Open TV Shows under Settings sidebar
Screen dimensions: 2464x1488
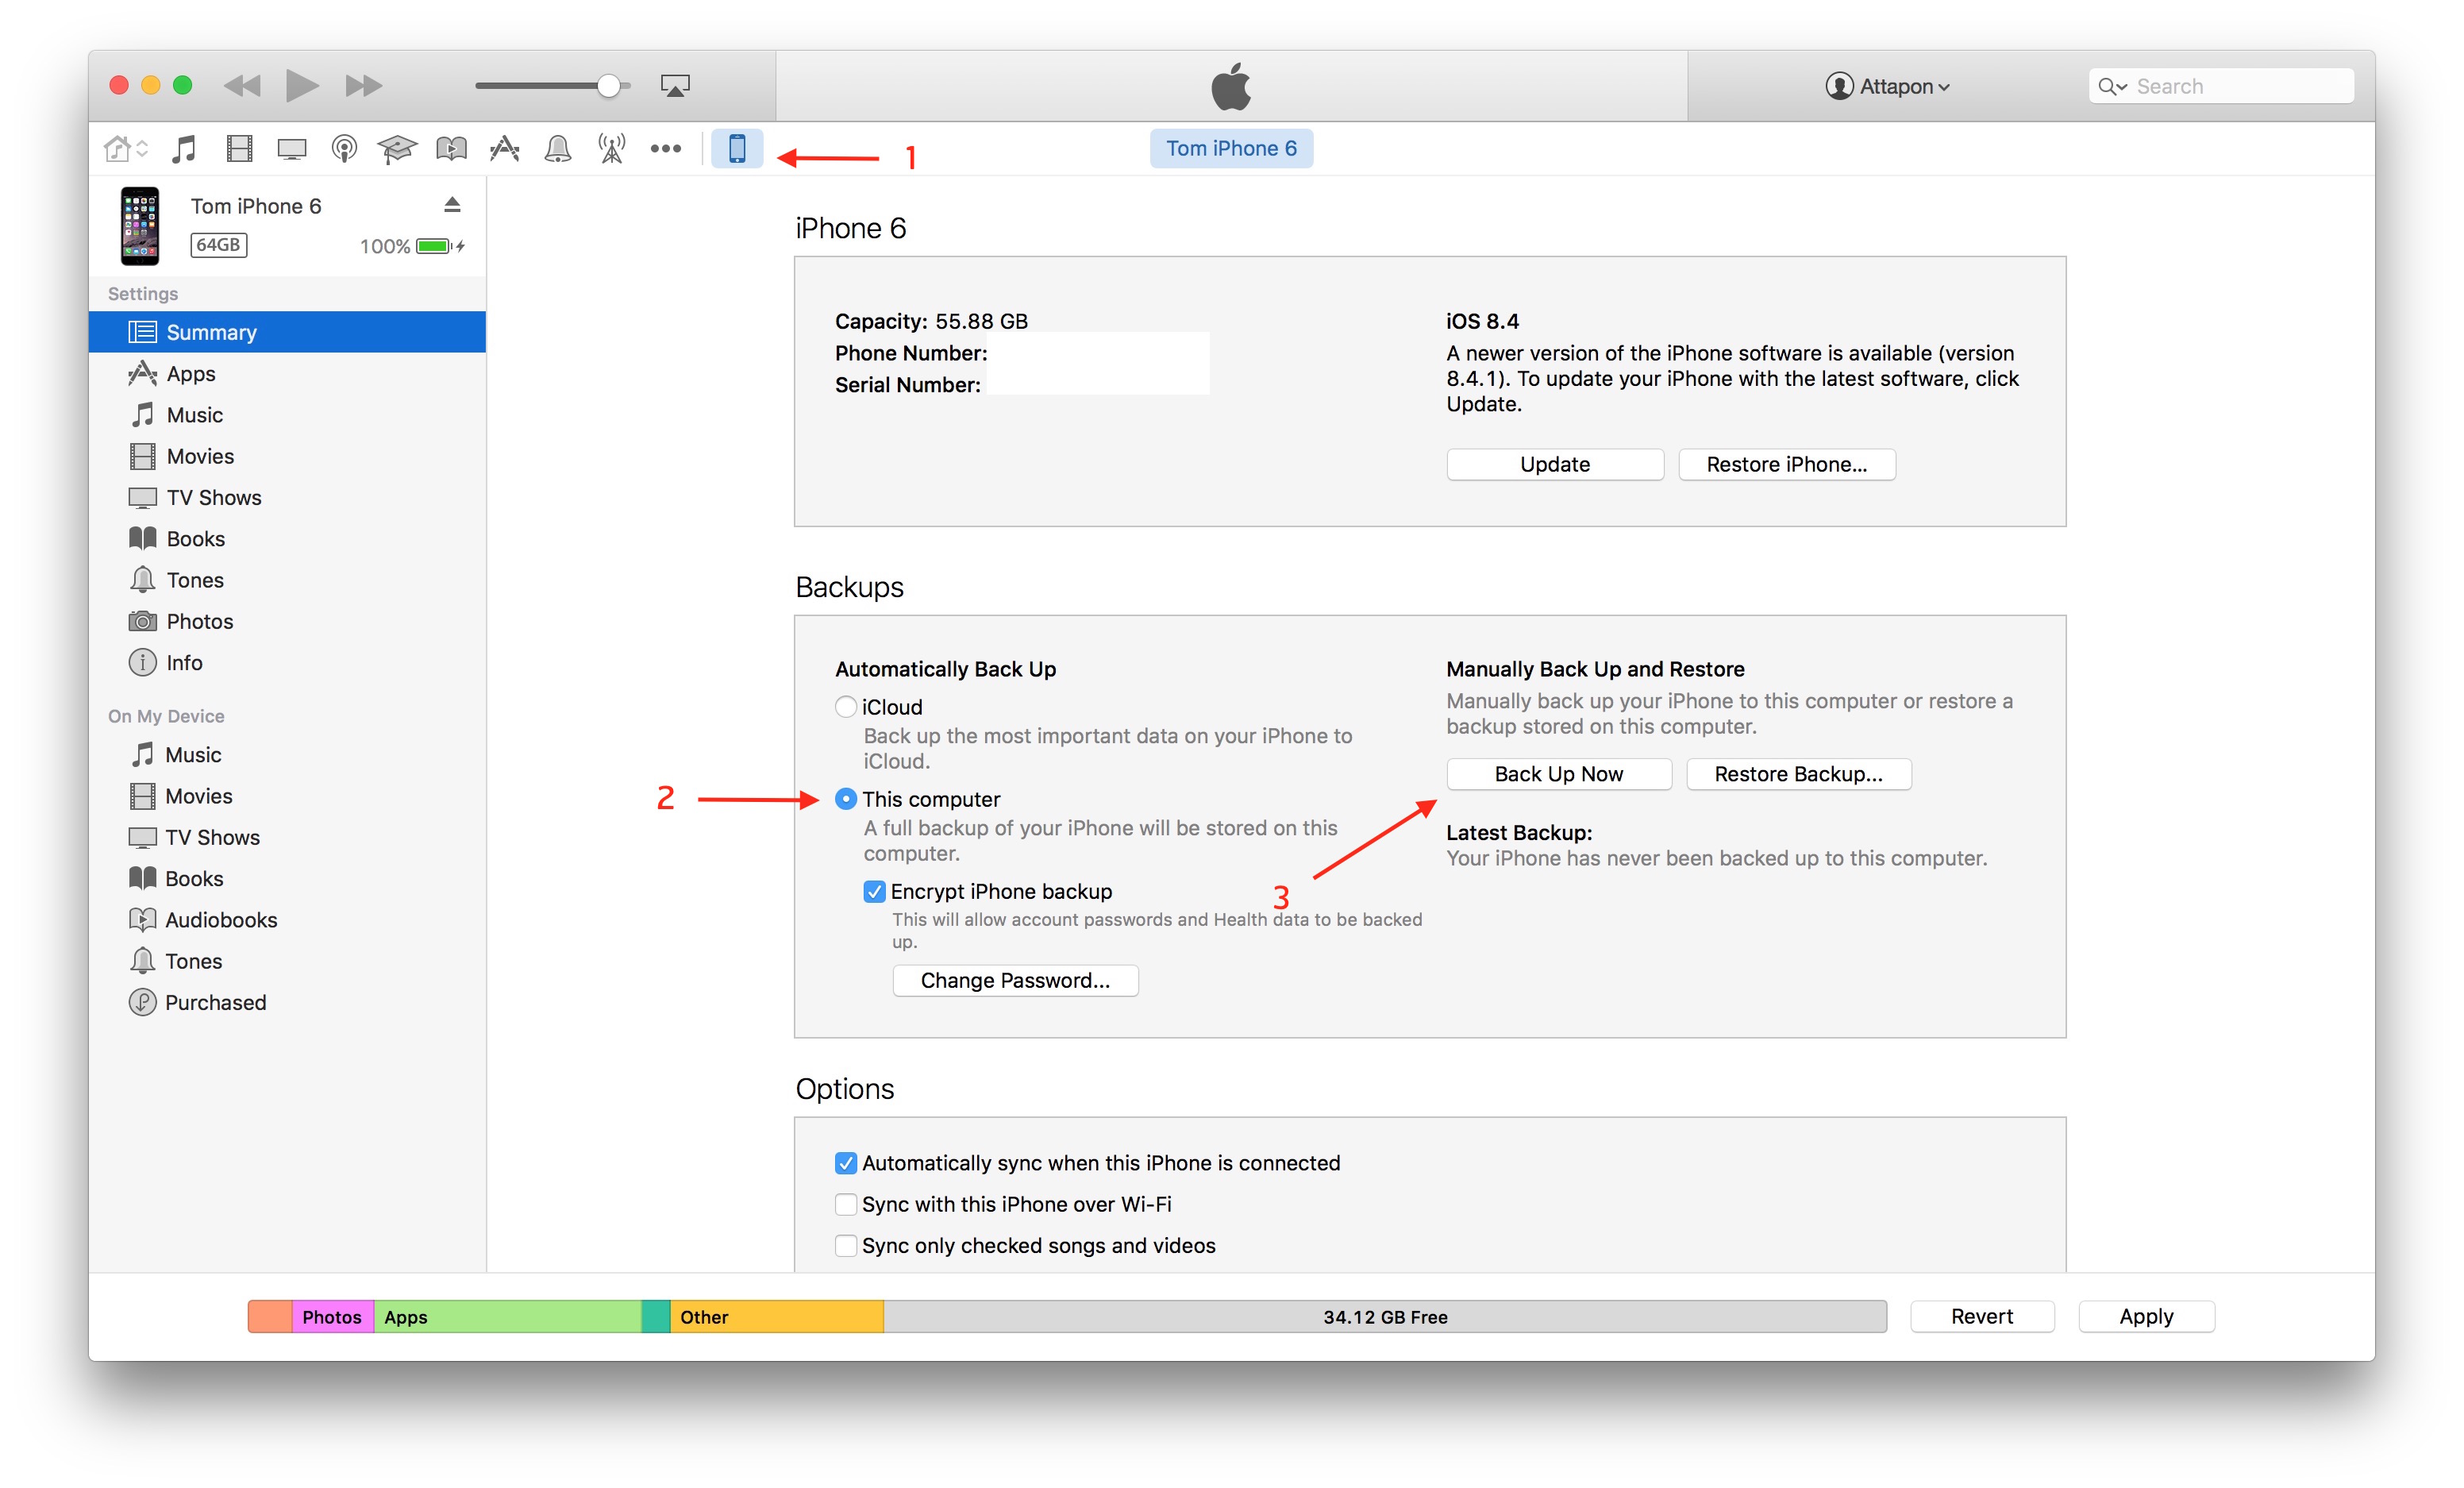pyautogui.click(x=287, y=497)
